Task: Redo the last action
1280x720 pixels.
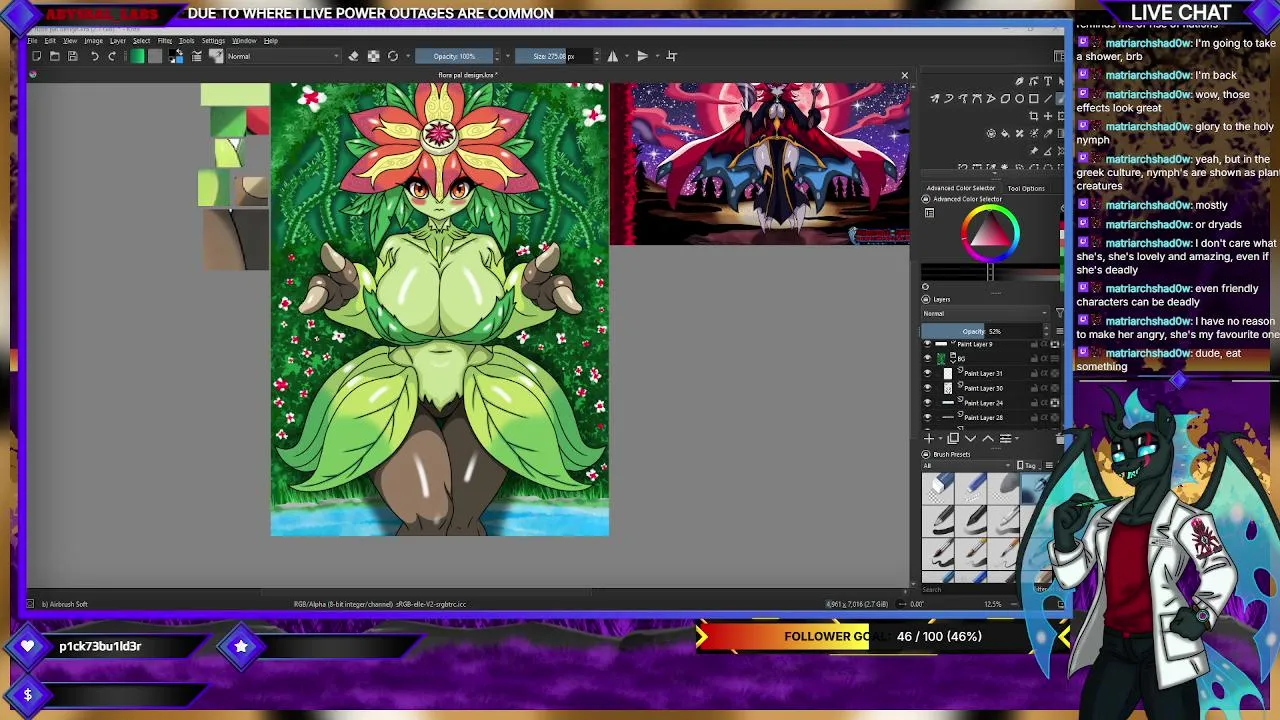Action: pos(112,56)
